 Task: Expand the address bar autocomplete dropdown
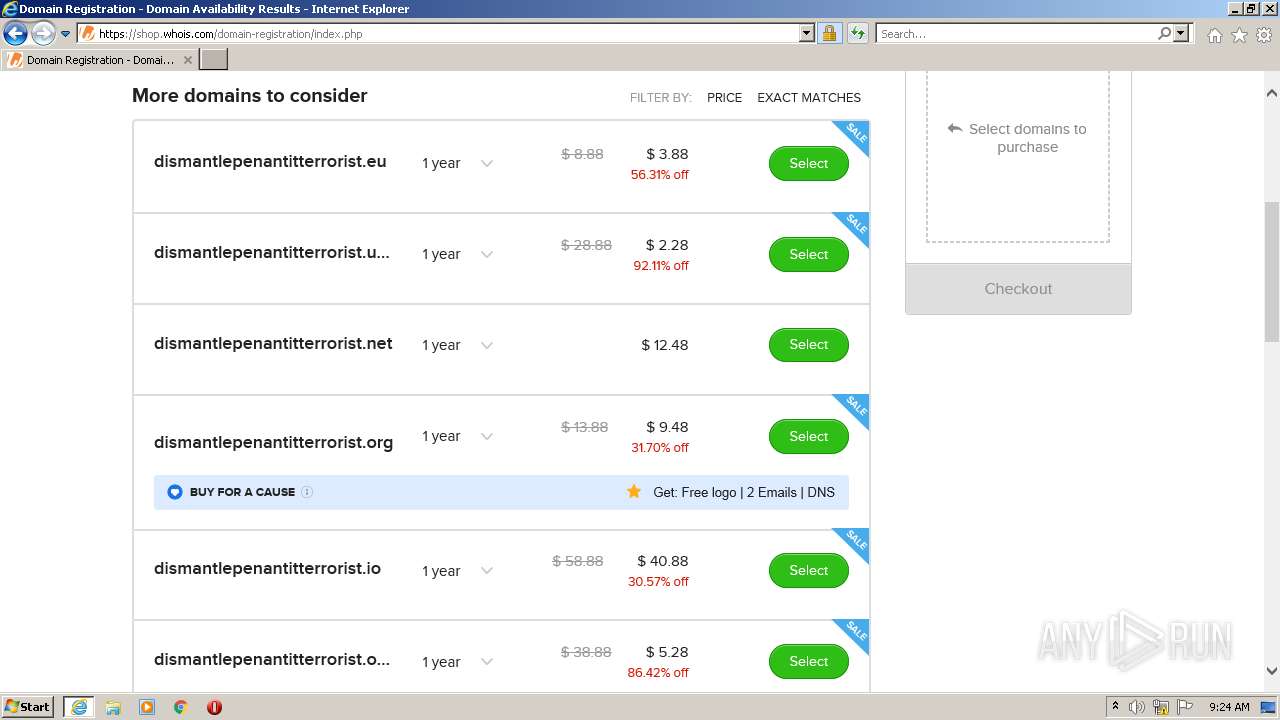point(807,33)
